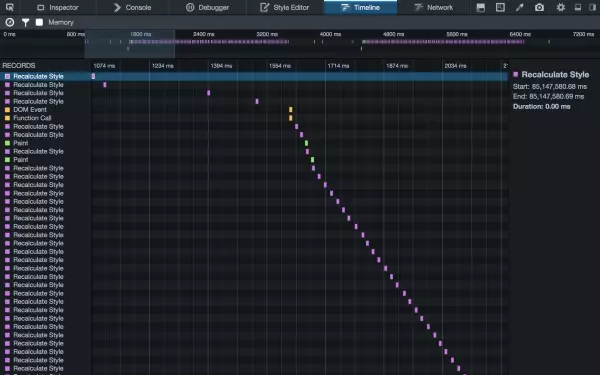Open toolbox options gear icon
Screen dimensions: 600x375
[561, 7]
